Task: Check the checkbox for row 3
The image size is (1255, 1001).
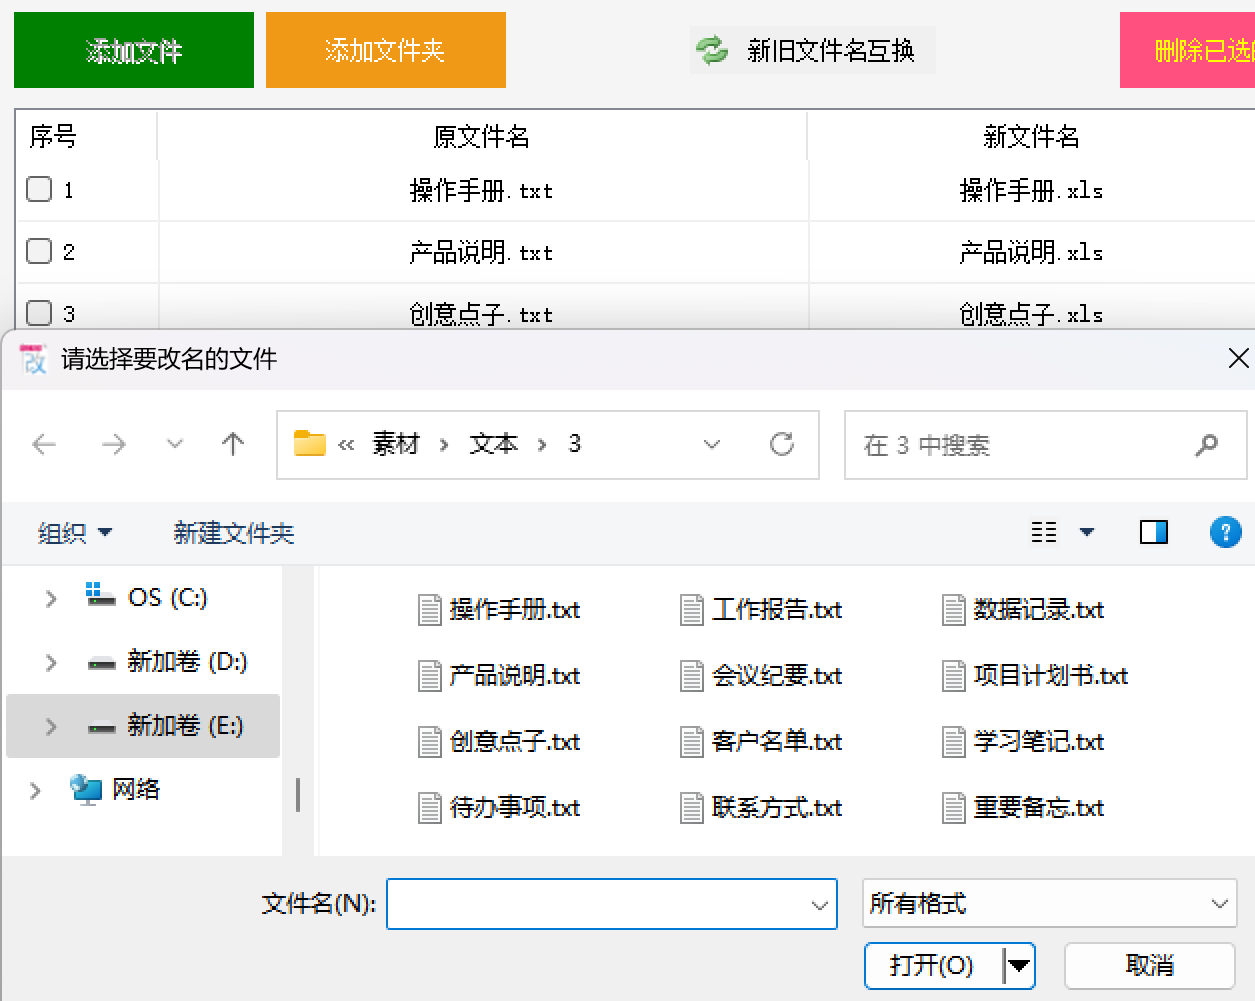Action: click(x=36, y=313)
